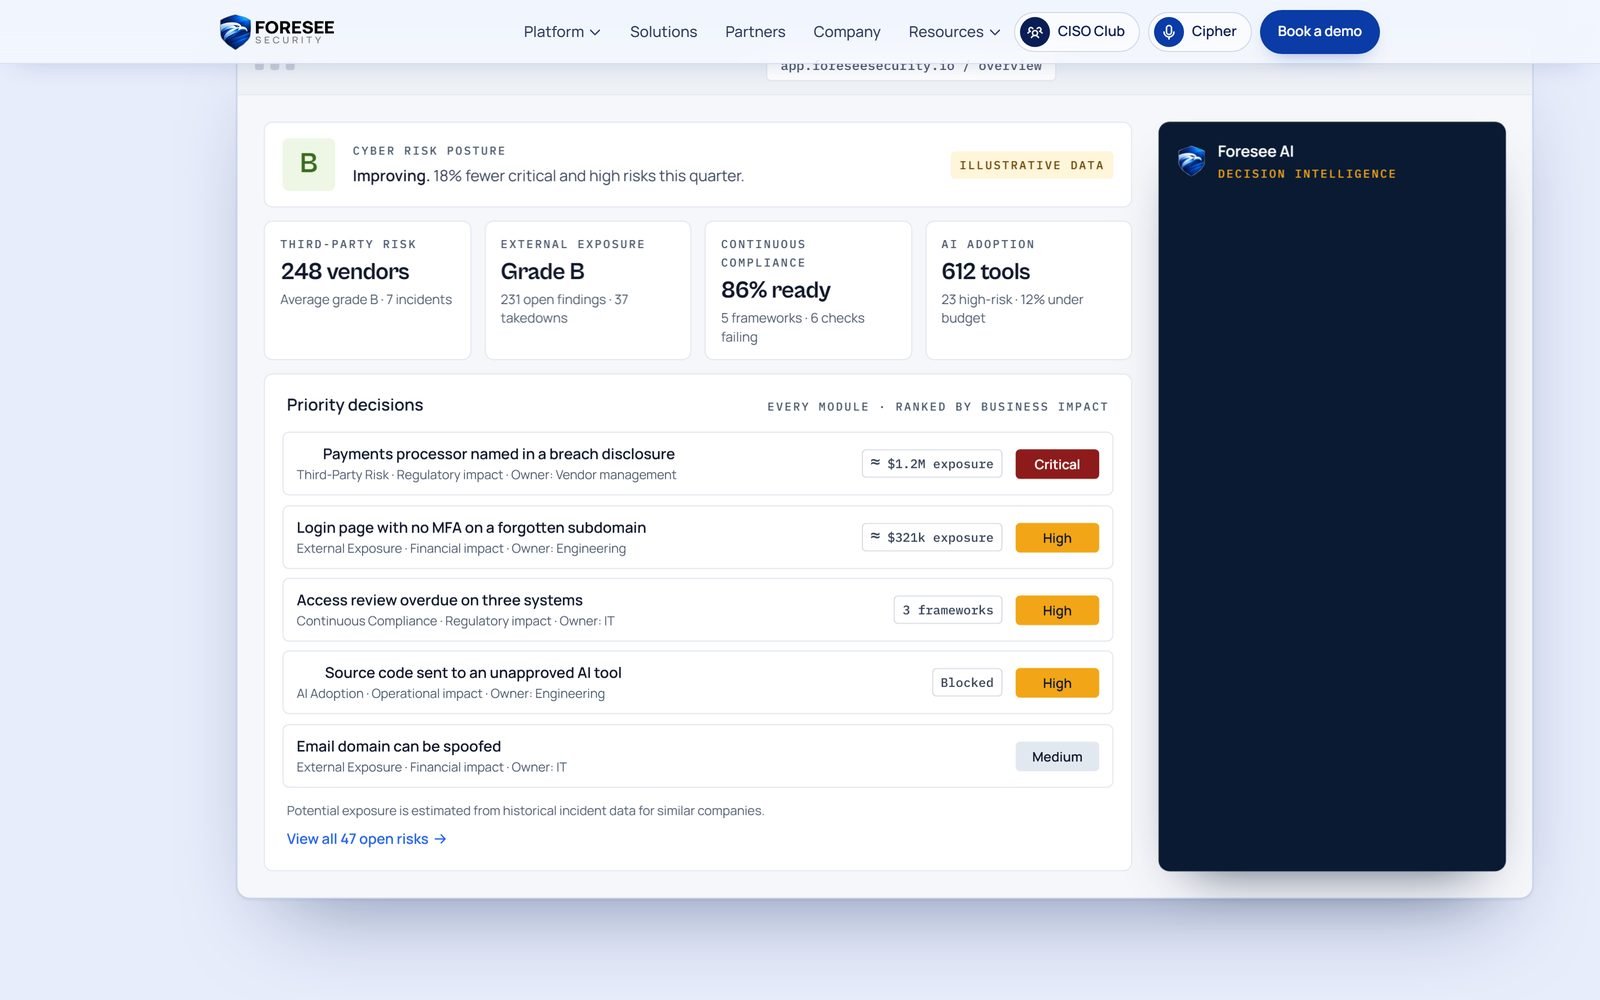Click the High badge on the Access review row

[x=1057, y=610]
